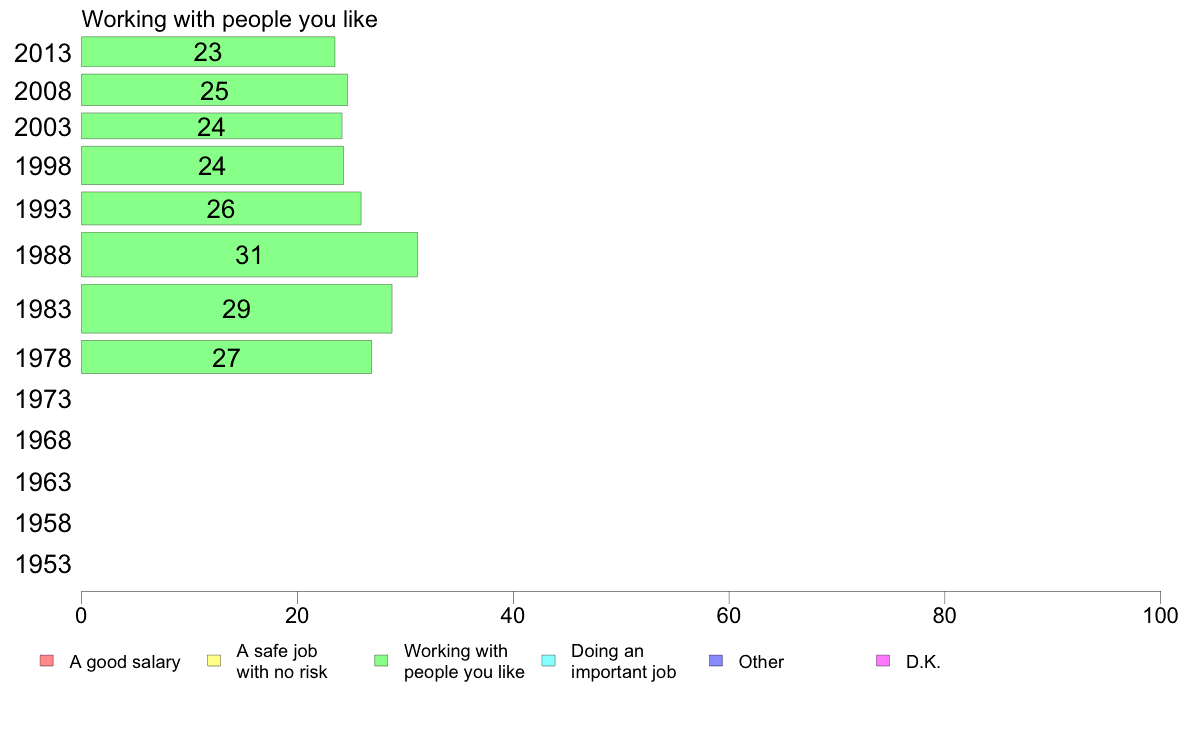Click the cyan 'Doing an important job' swatch

(x=549, y=661)
